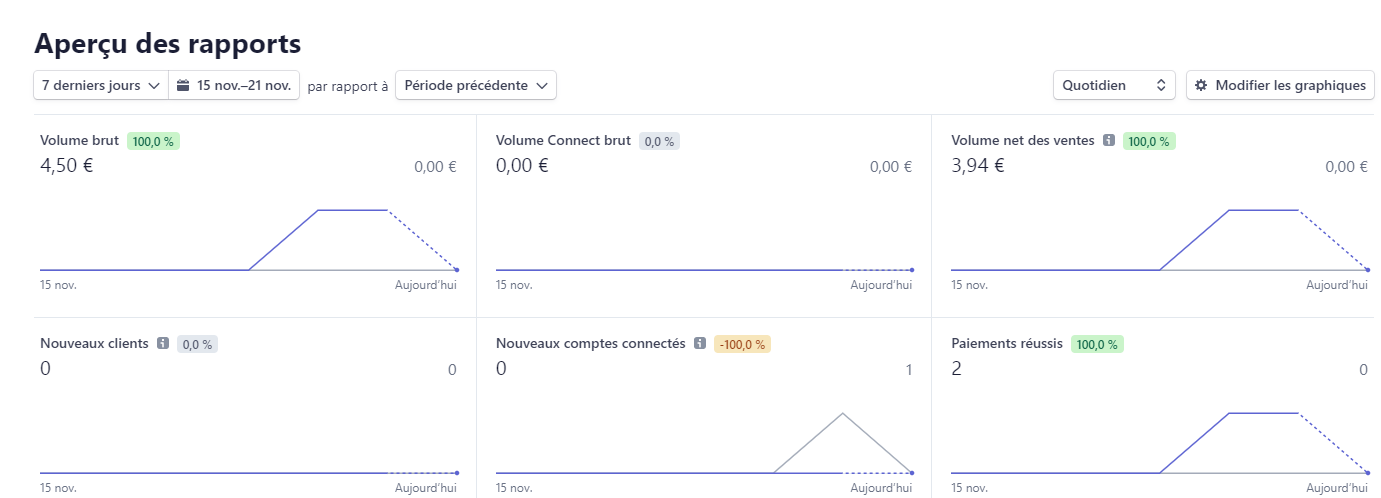Click the endpoint dot on Volume brut chart

pyautogui.click(x=457, y=270)
